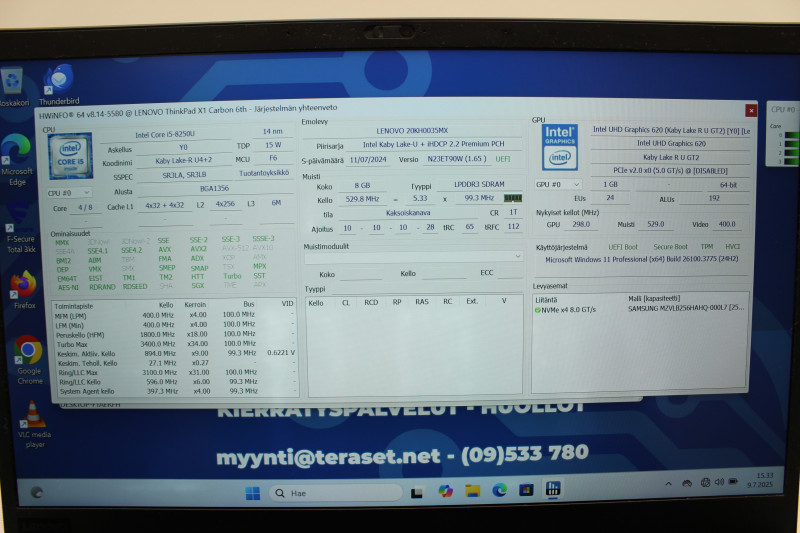
Task: Launch Microsoft Edge from the desktop
Action: click(x=16, y=159)
